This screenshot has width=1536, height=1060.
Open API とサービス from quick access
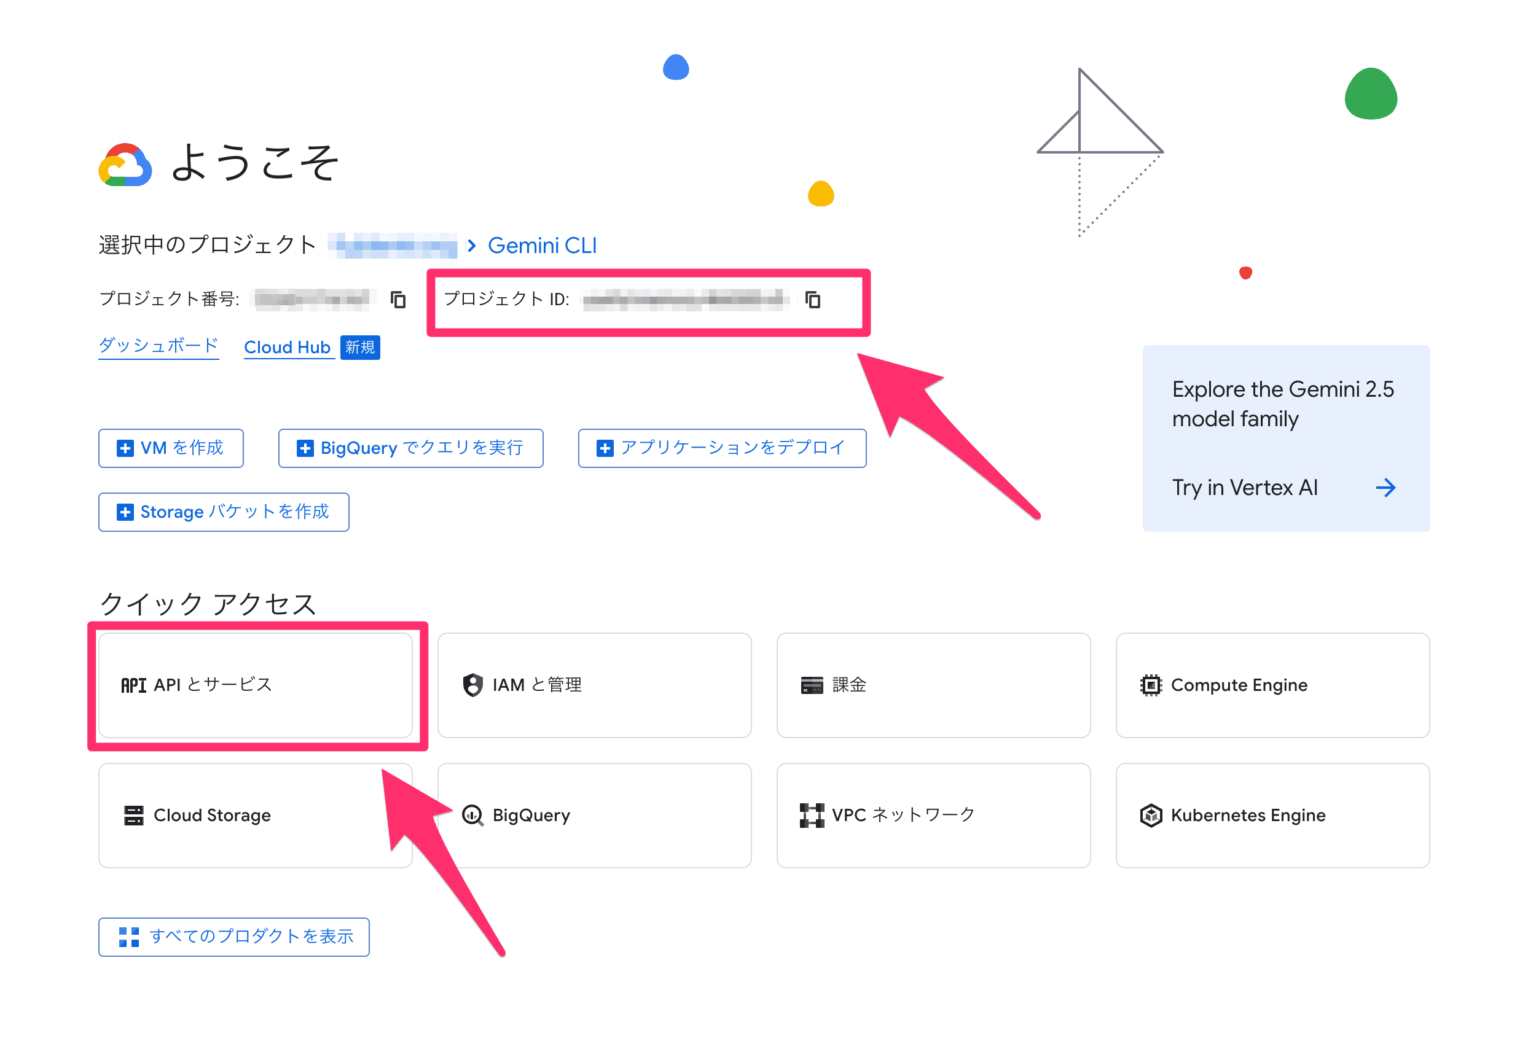point(255,685)
